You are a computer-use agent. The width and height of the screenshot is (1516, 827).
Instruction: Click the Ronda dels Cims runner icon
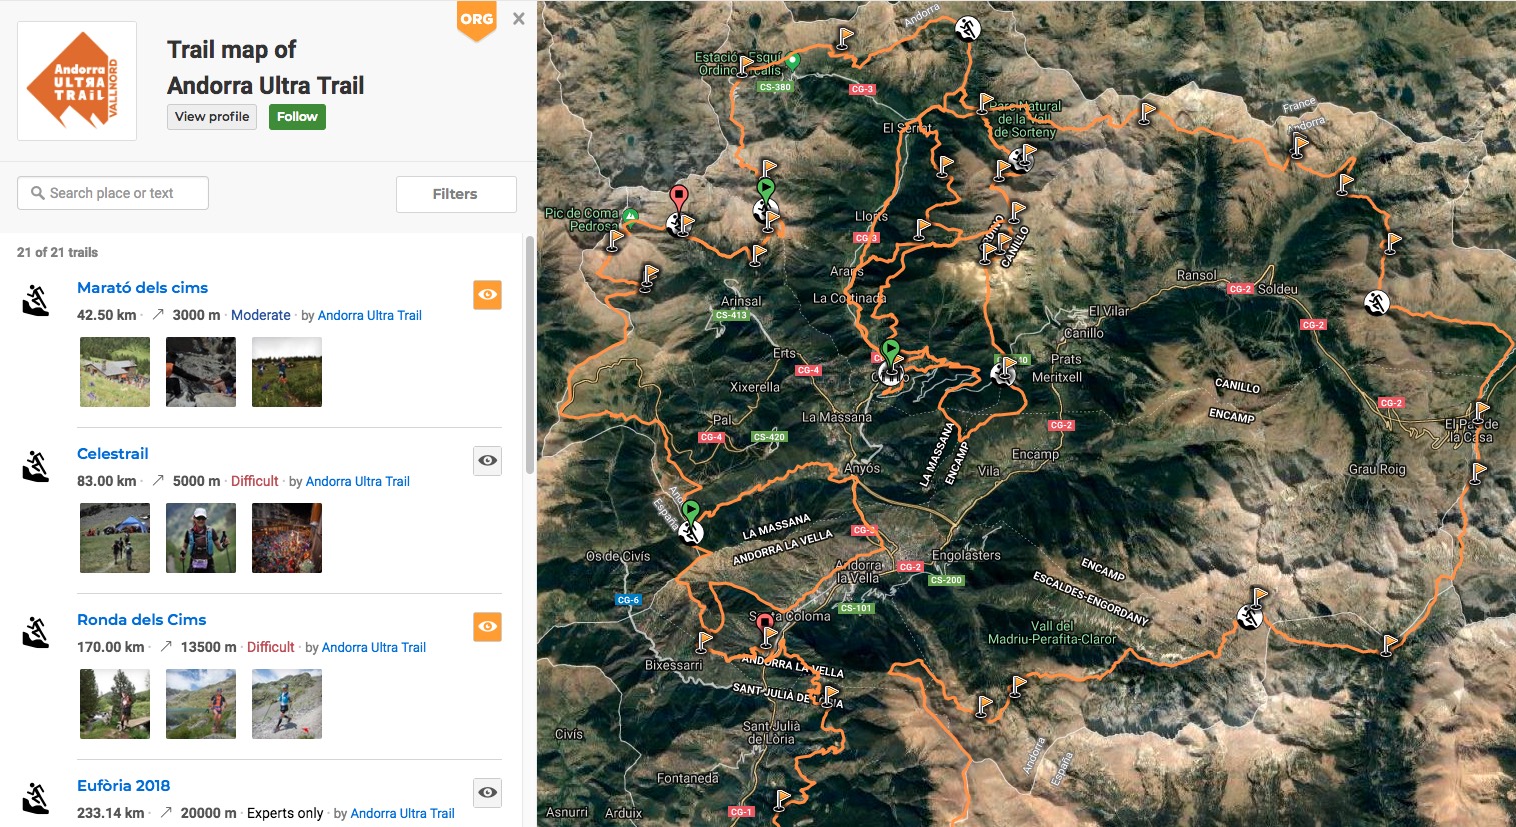click(36, 632)
